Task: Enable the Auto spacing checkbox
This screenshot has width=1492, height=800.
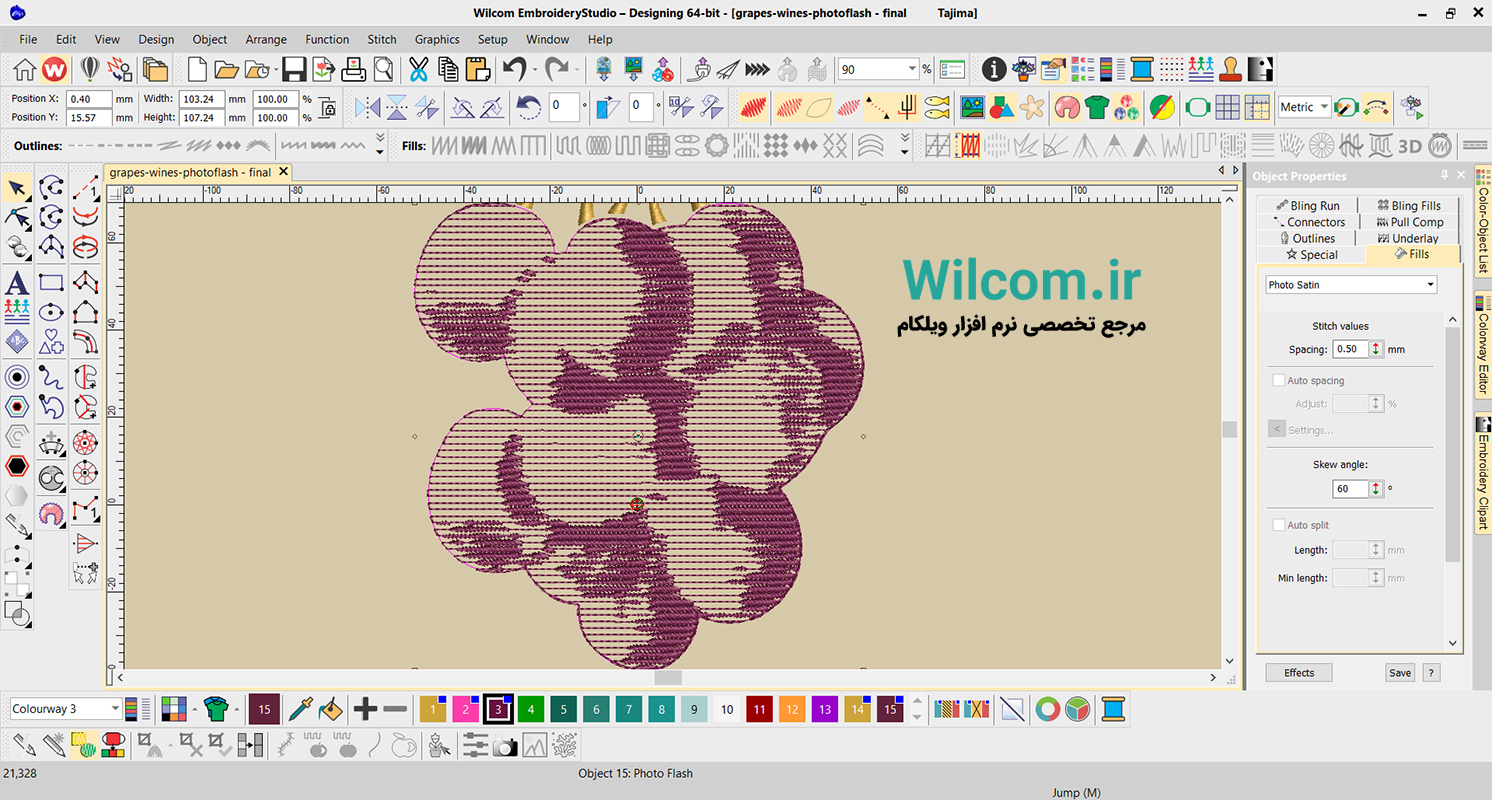Action: (x=1279, y=381)
